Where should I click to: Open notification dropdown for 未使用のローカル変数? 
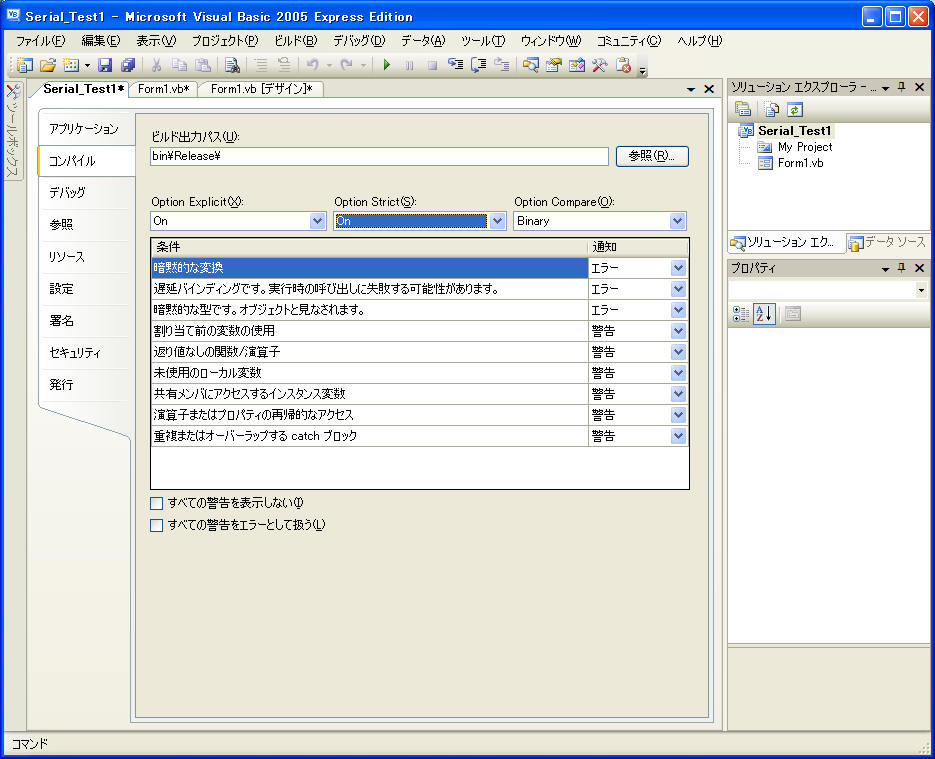tap(678, 373)
